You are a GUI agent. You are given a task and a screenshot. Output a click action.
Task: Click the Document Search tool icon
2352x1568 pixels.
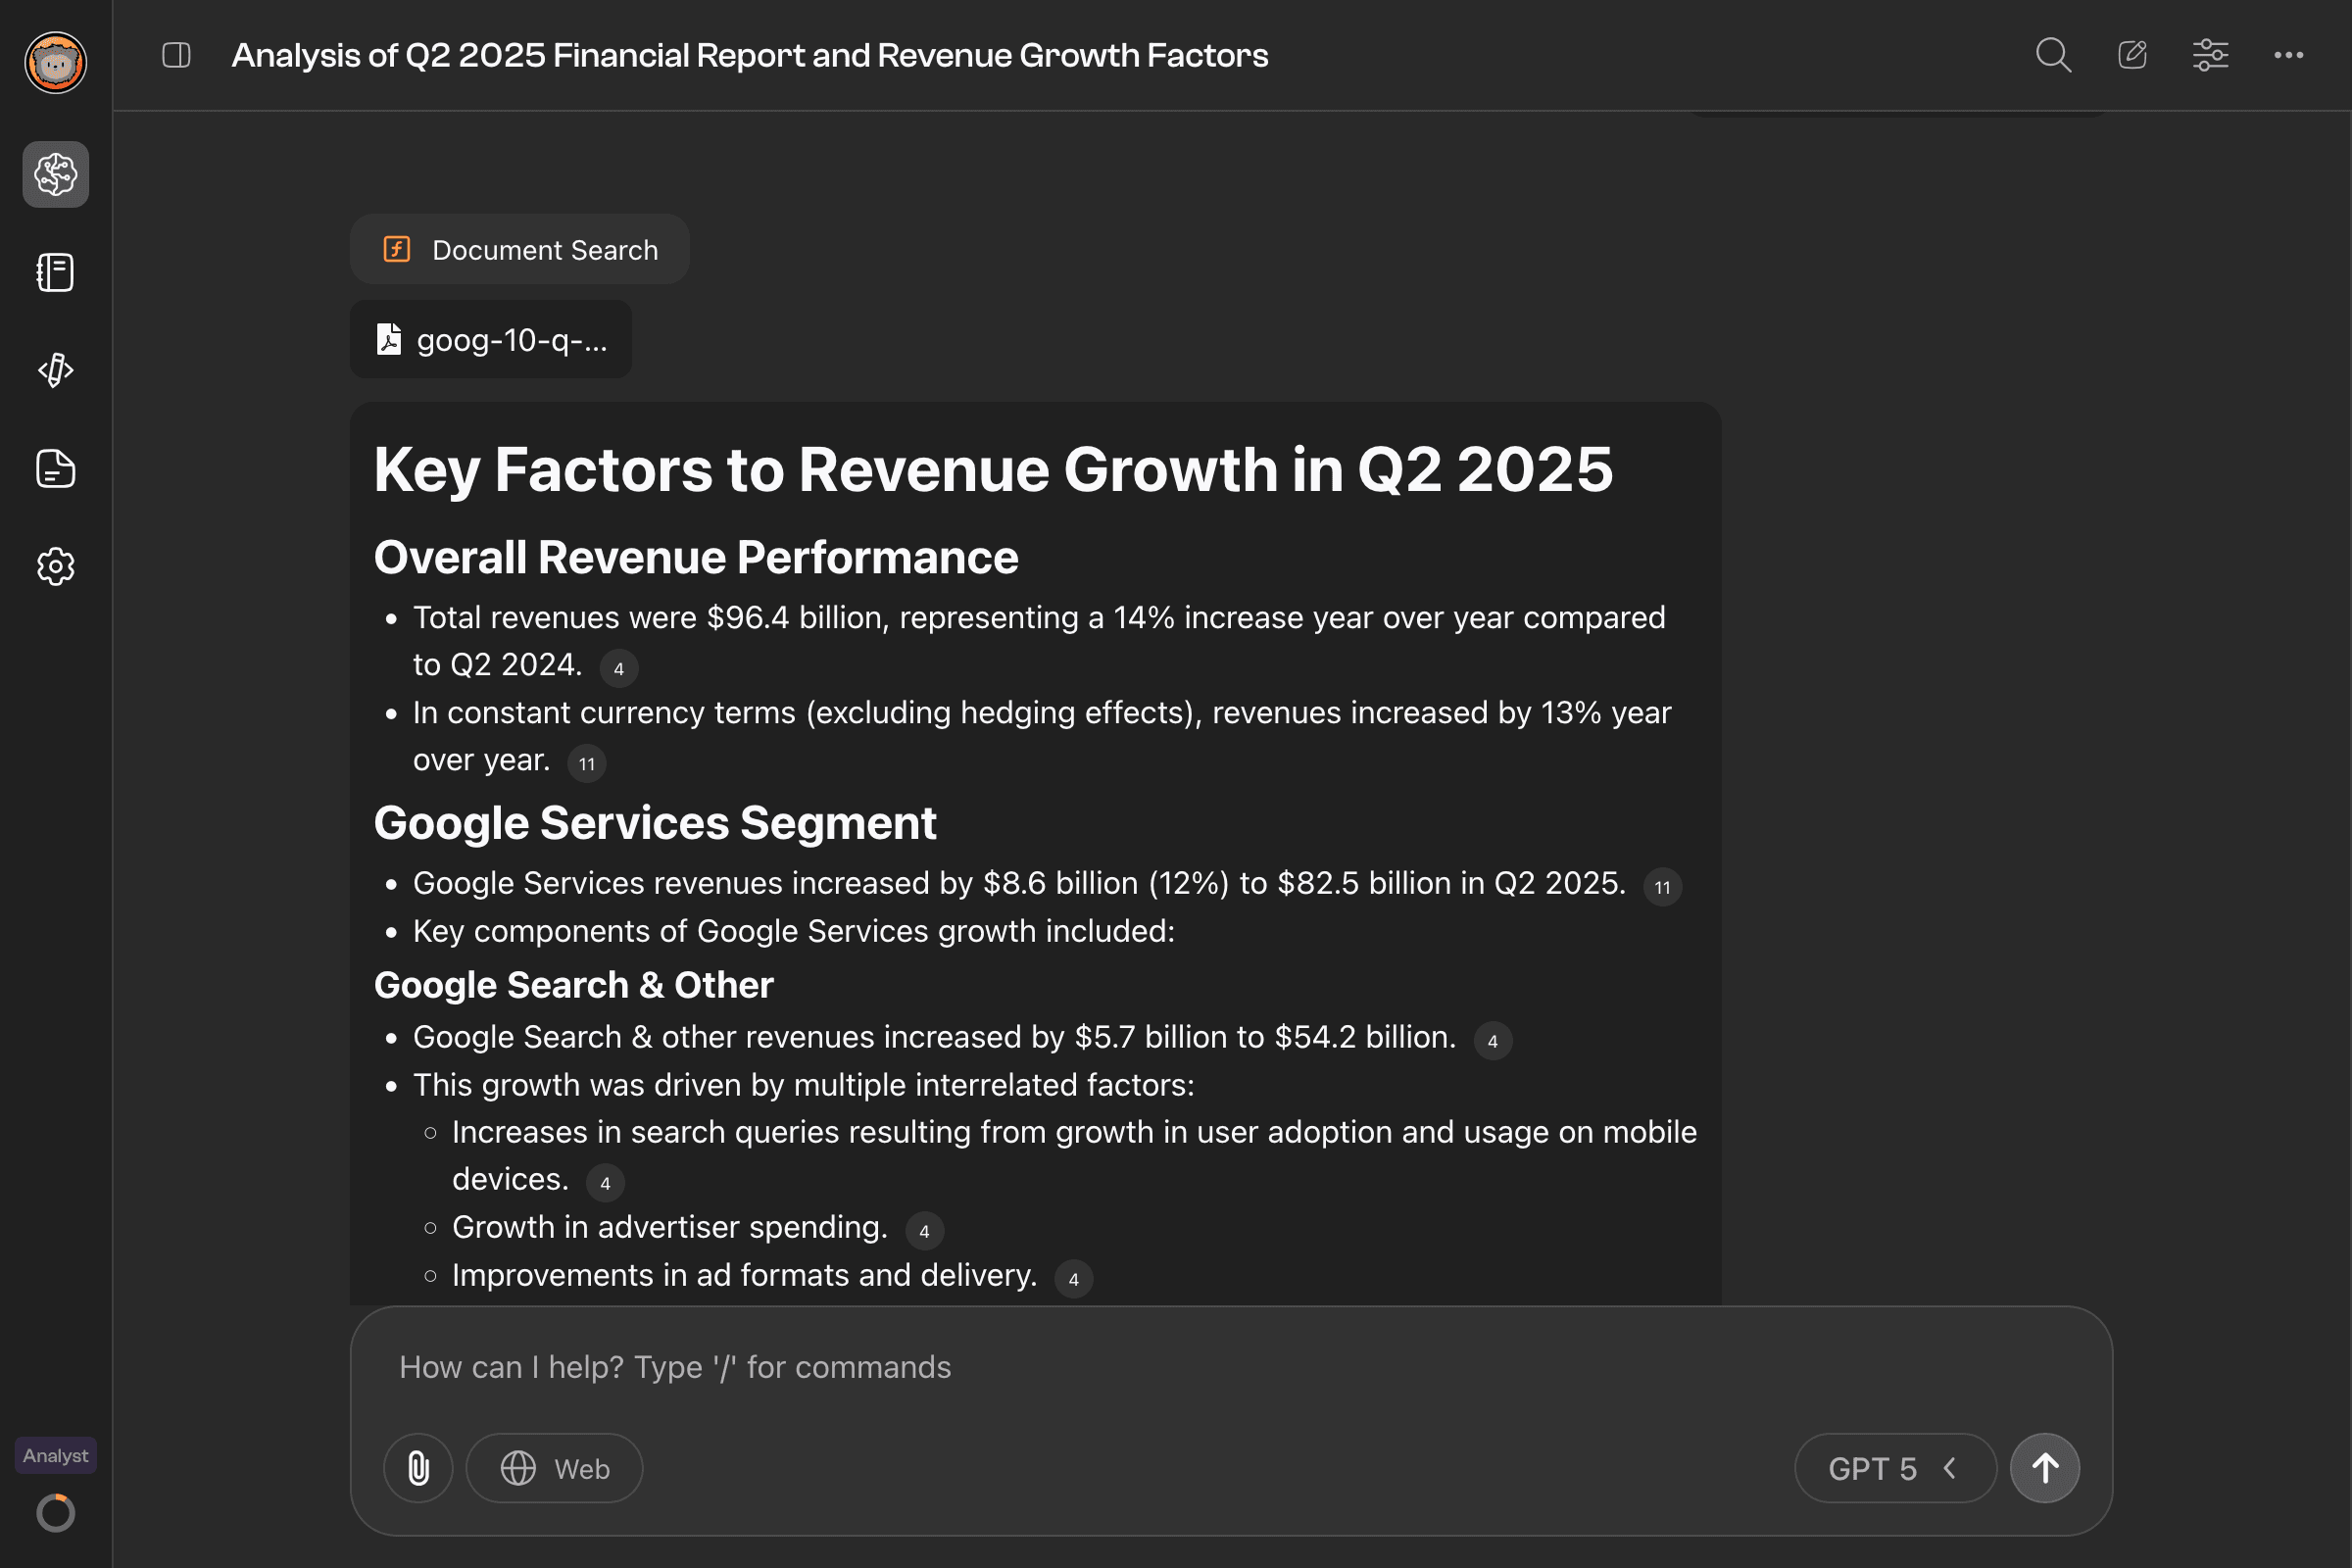click(397, 249)
